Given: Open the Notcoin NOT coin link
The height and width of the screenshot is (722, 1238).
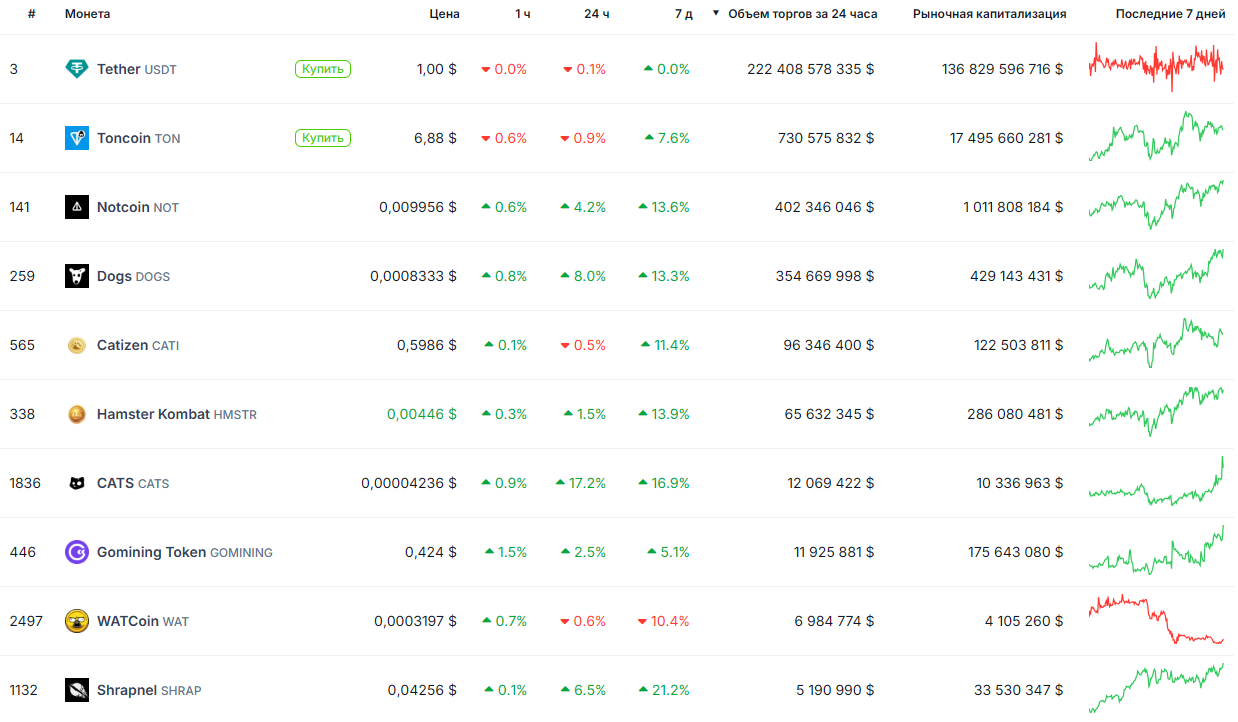Looking at the screenshot, I should click(x=138, y=207).
